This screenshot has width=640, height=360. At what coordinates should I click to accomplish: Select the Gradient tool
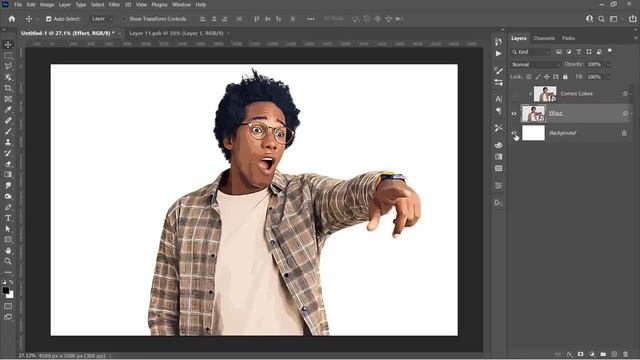click(x=8, y=175)
